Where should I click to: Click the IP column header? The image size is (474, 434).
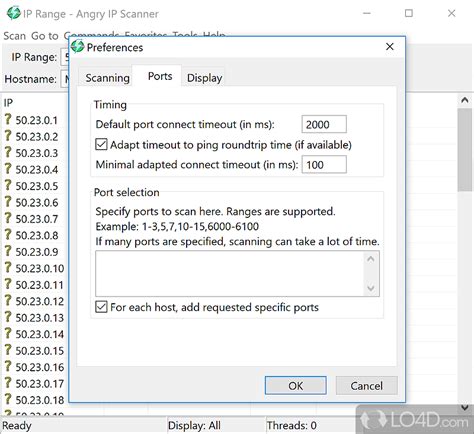(8, 103)
